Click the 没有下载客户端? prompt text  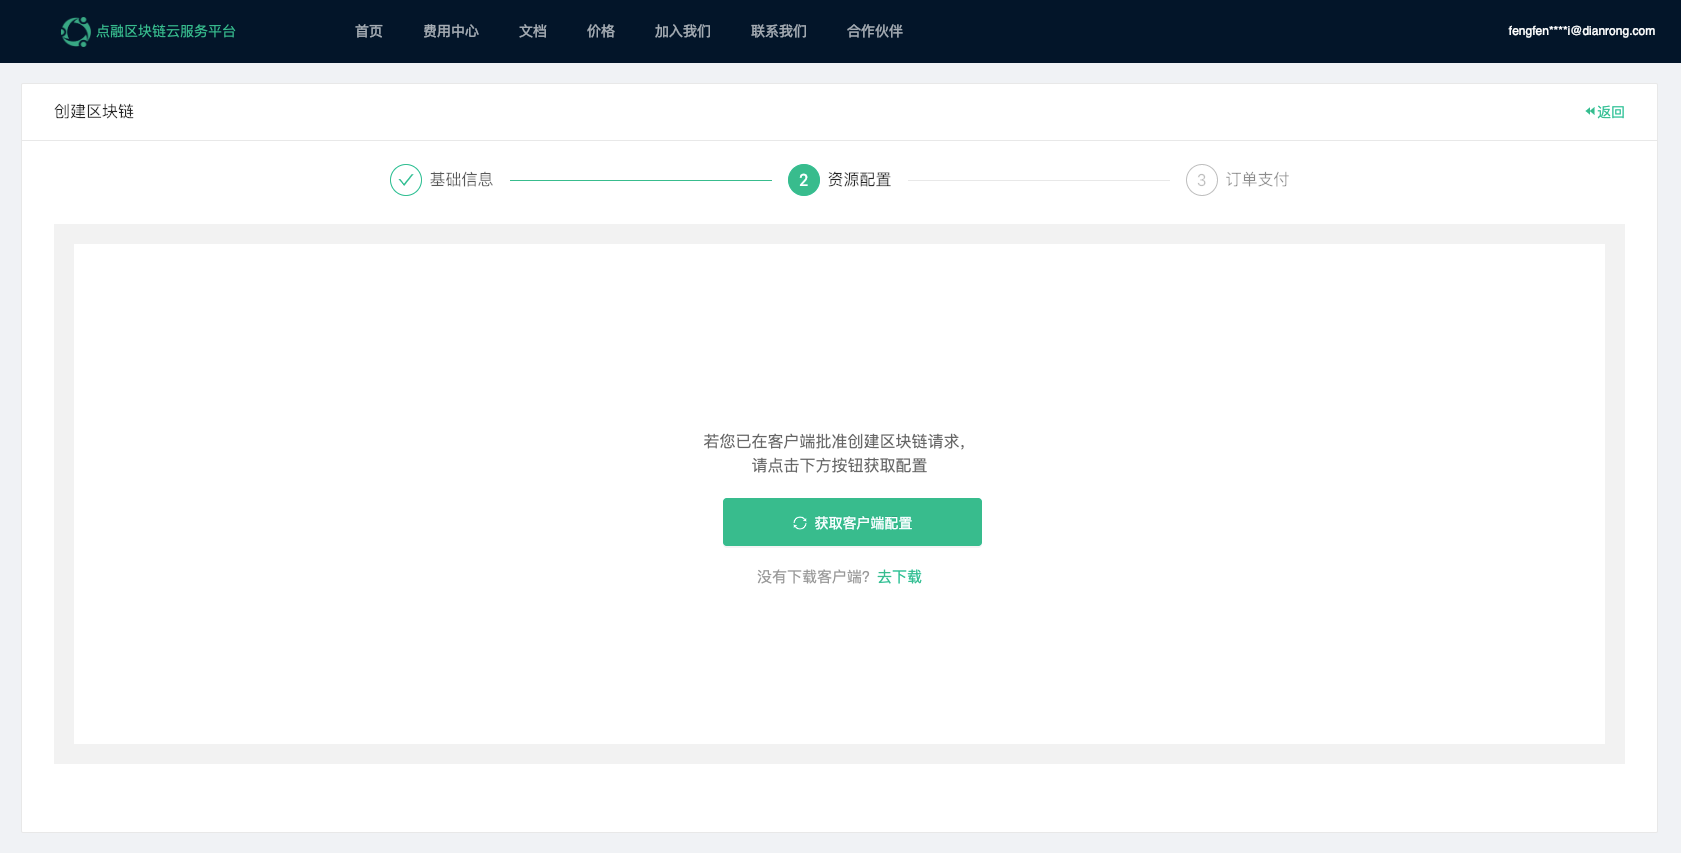click(x=813, y=577)
